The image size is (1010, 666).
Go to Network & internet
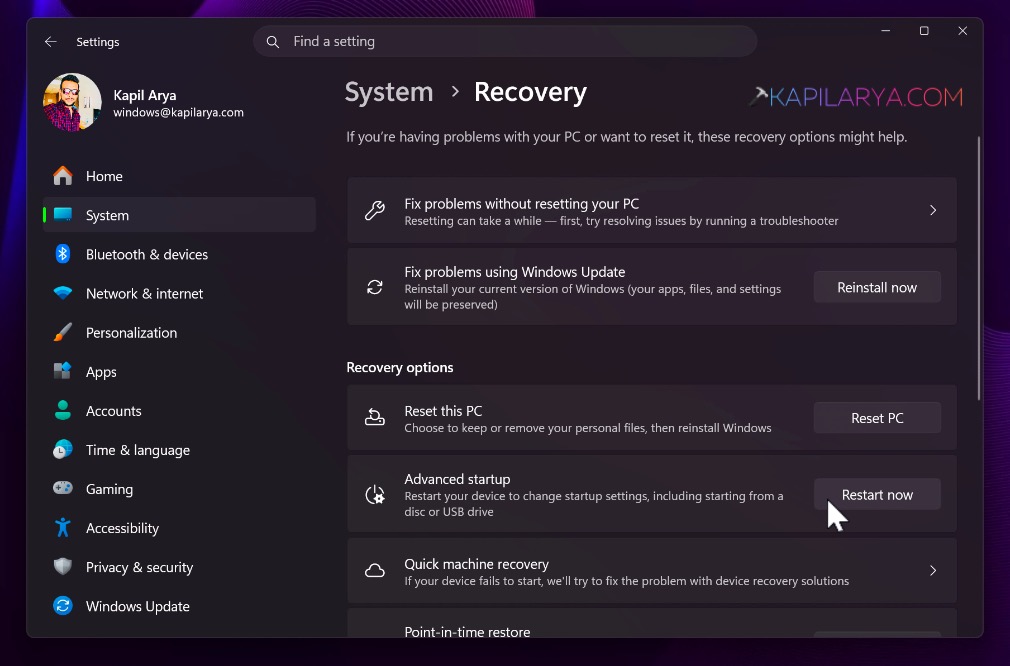pyautogui.click(x=179, y=294)
